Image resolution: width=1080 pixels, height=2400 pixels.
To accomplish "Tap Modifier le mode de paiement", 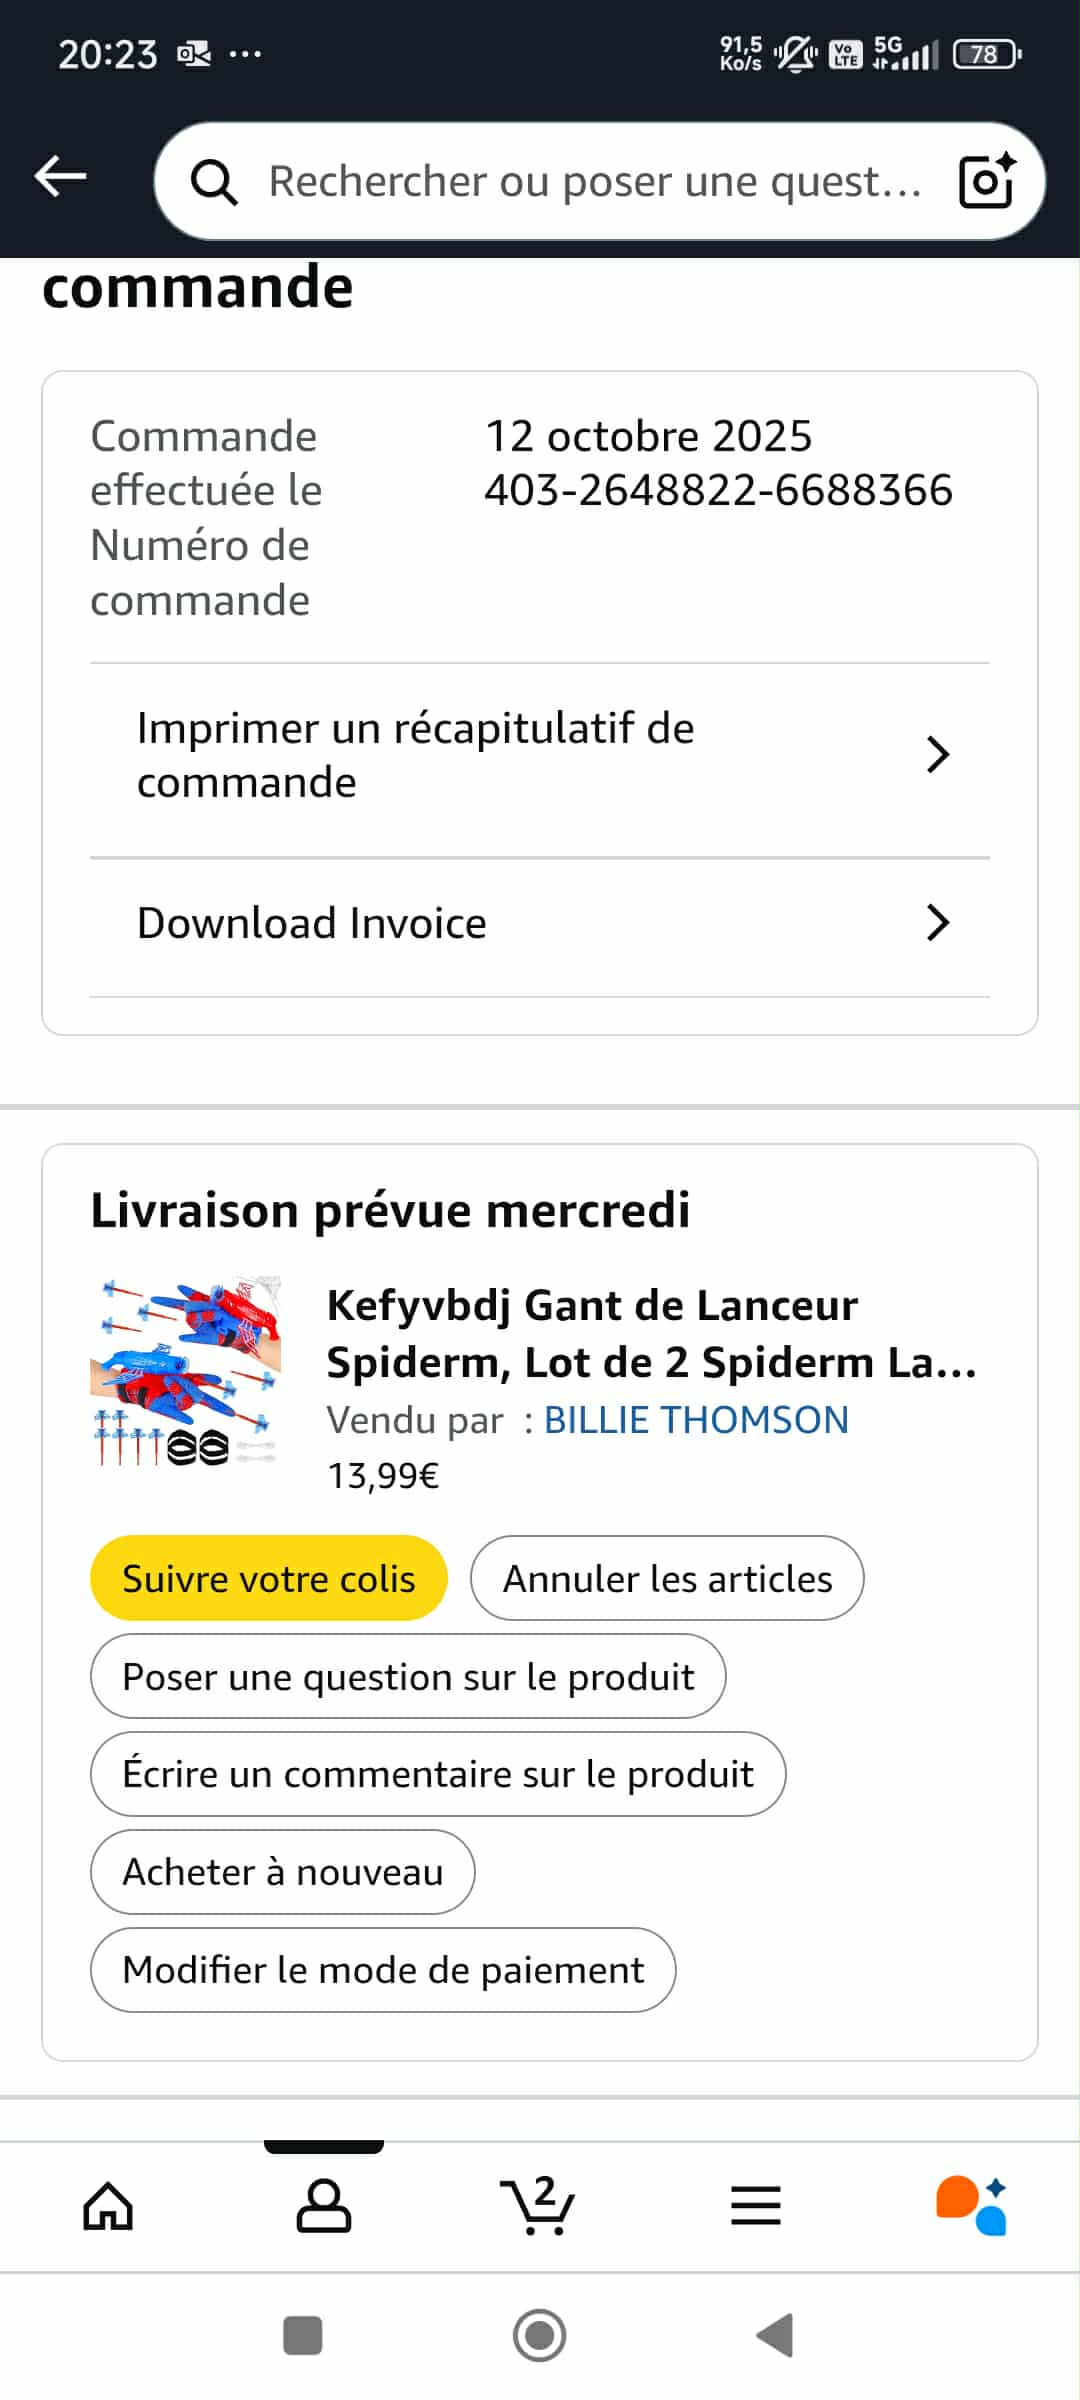I will tap(383, 1969).
